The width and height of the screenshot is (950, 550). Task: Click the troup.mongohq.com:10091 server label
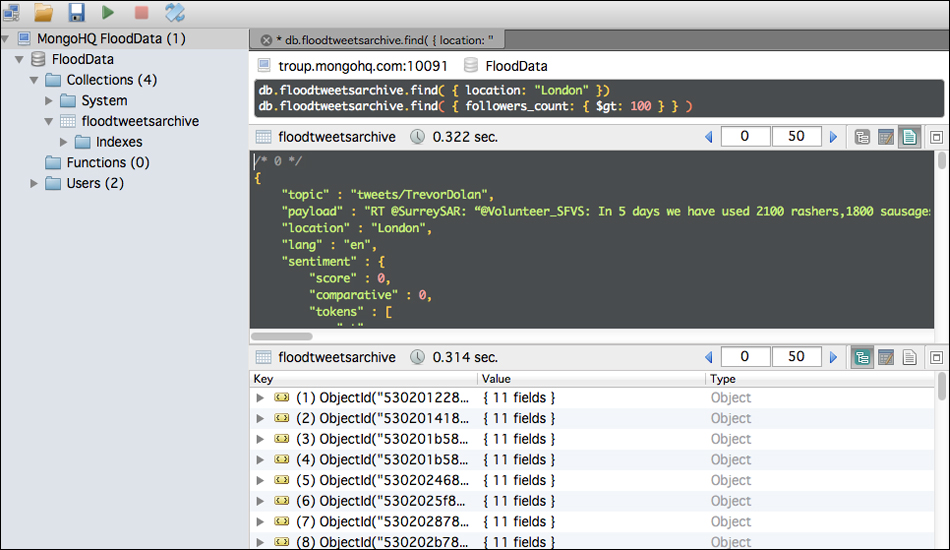[x=362, y=66]
